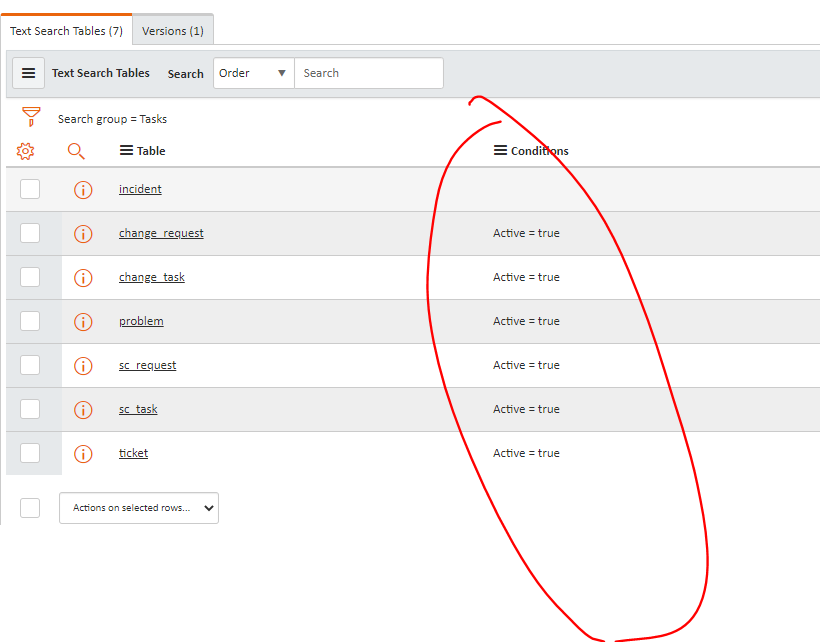Select the checkbox for sc_task
820x642 pixels.
click(29, 409)
